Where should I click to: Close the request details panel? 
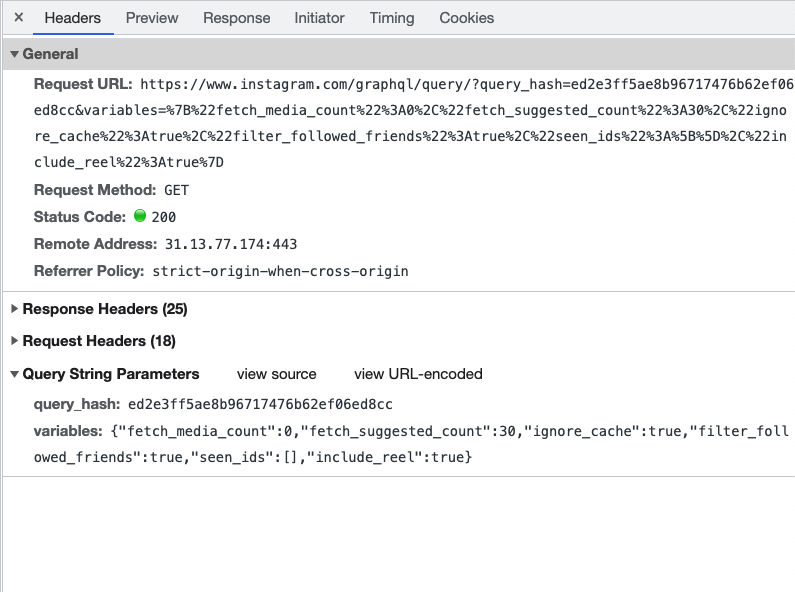click(19, 18)
